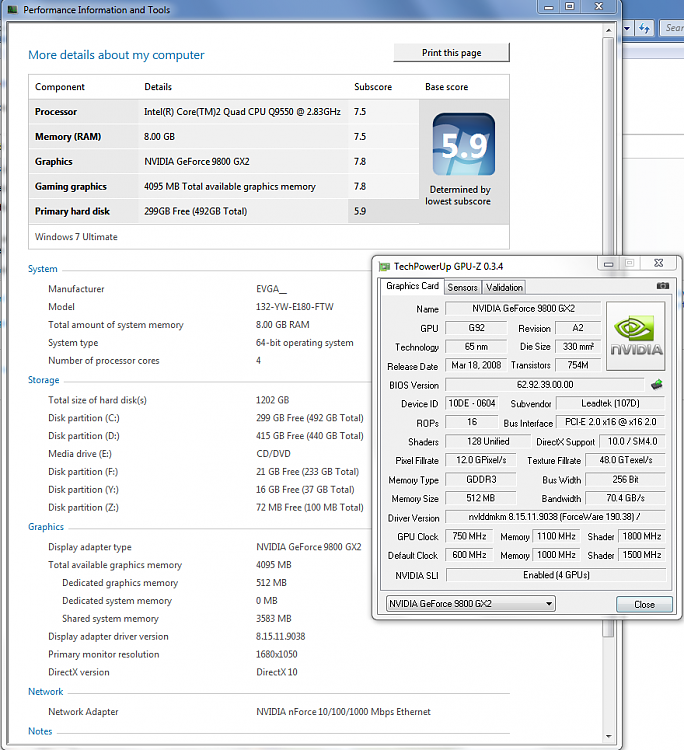Click the Manufacturer value EVGA__
Viewport: 684px width, 750px height.
tap(271, 289)
